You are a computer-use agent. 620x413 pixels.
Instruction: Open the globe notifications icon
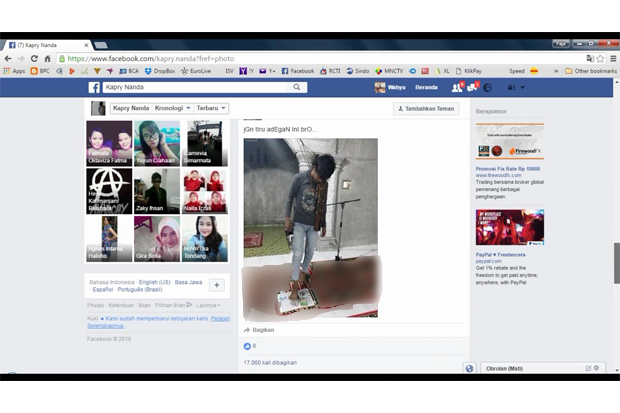click(488, 87)
